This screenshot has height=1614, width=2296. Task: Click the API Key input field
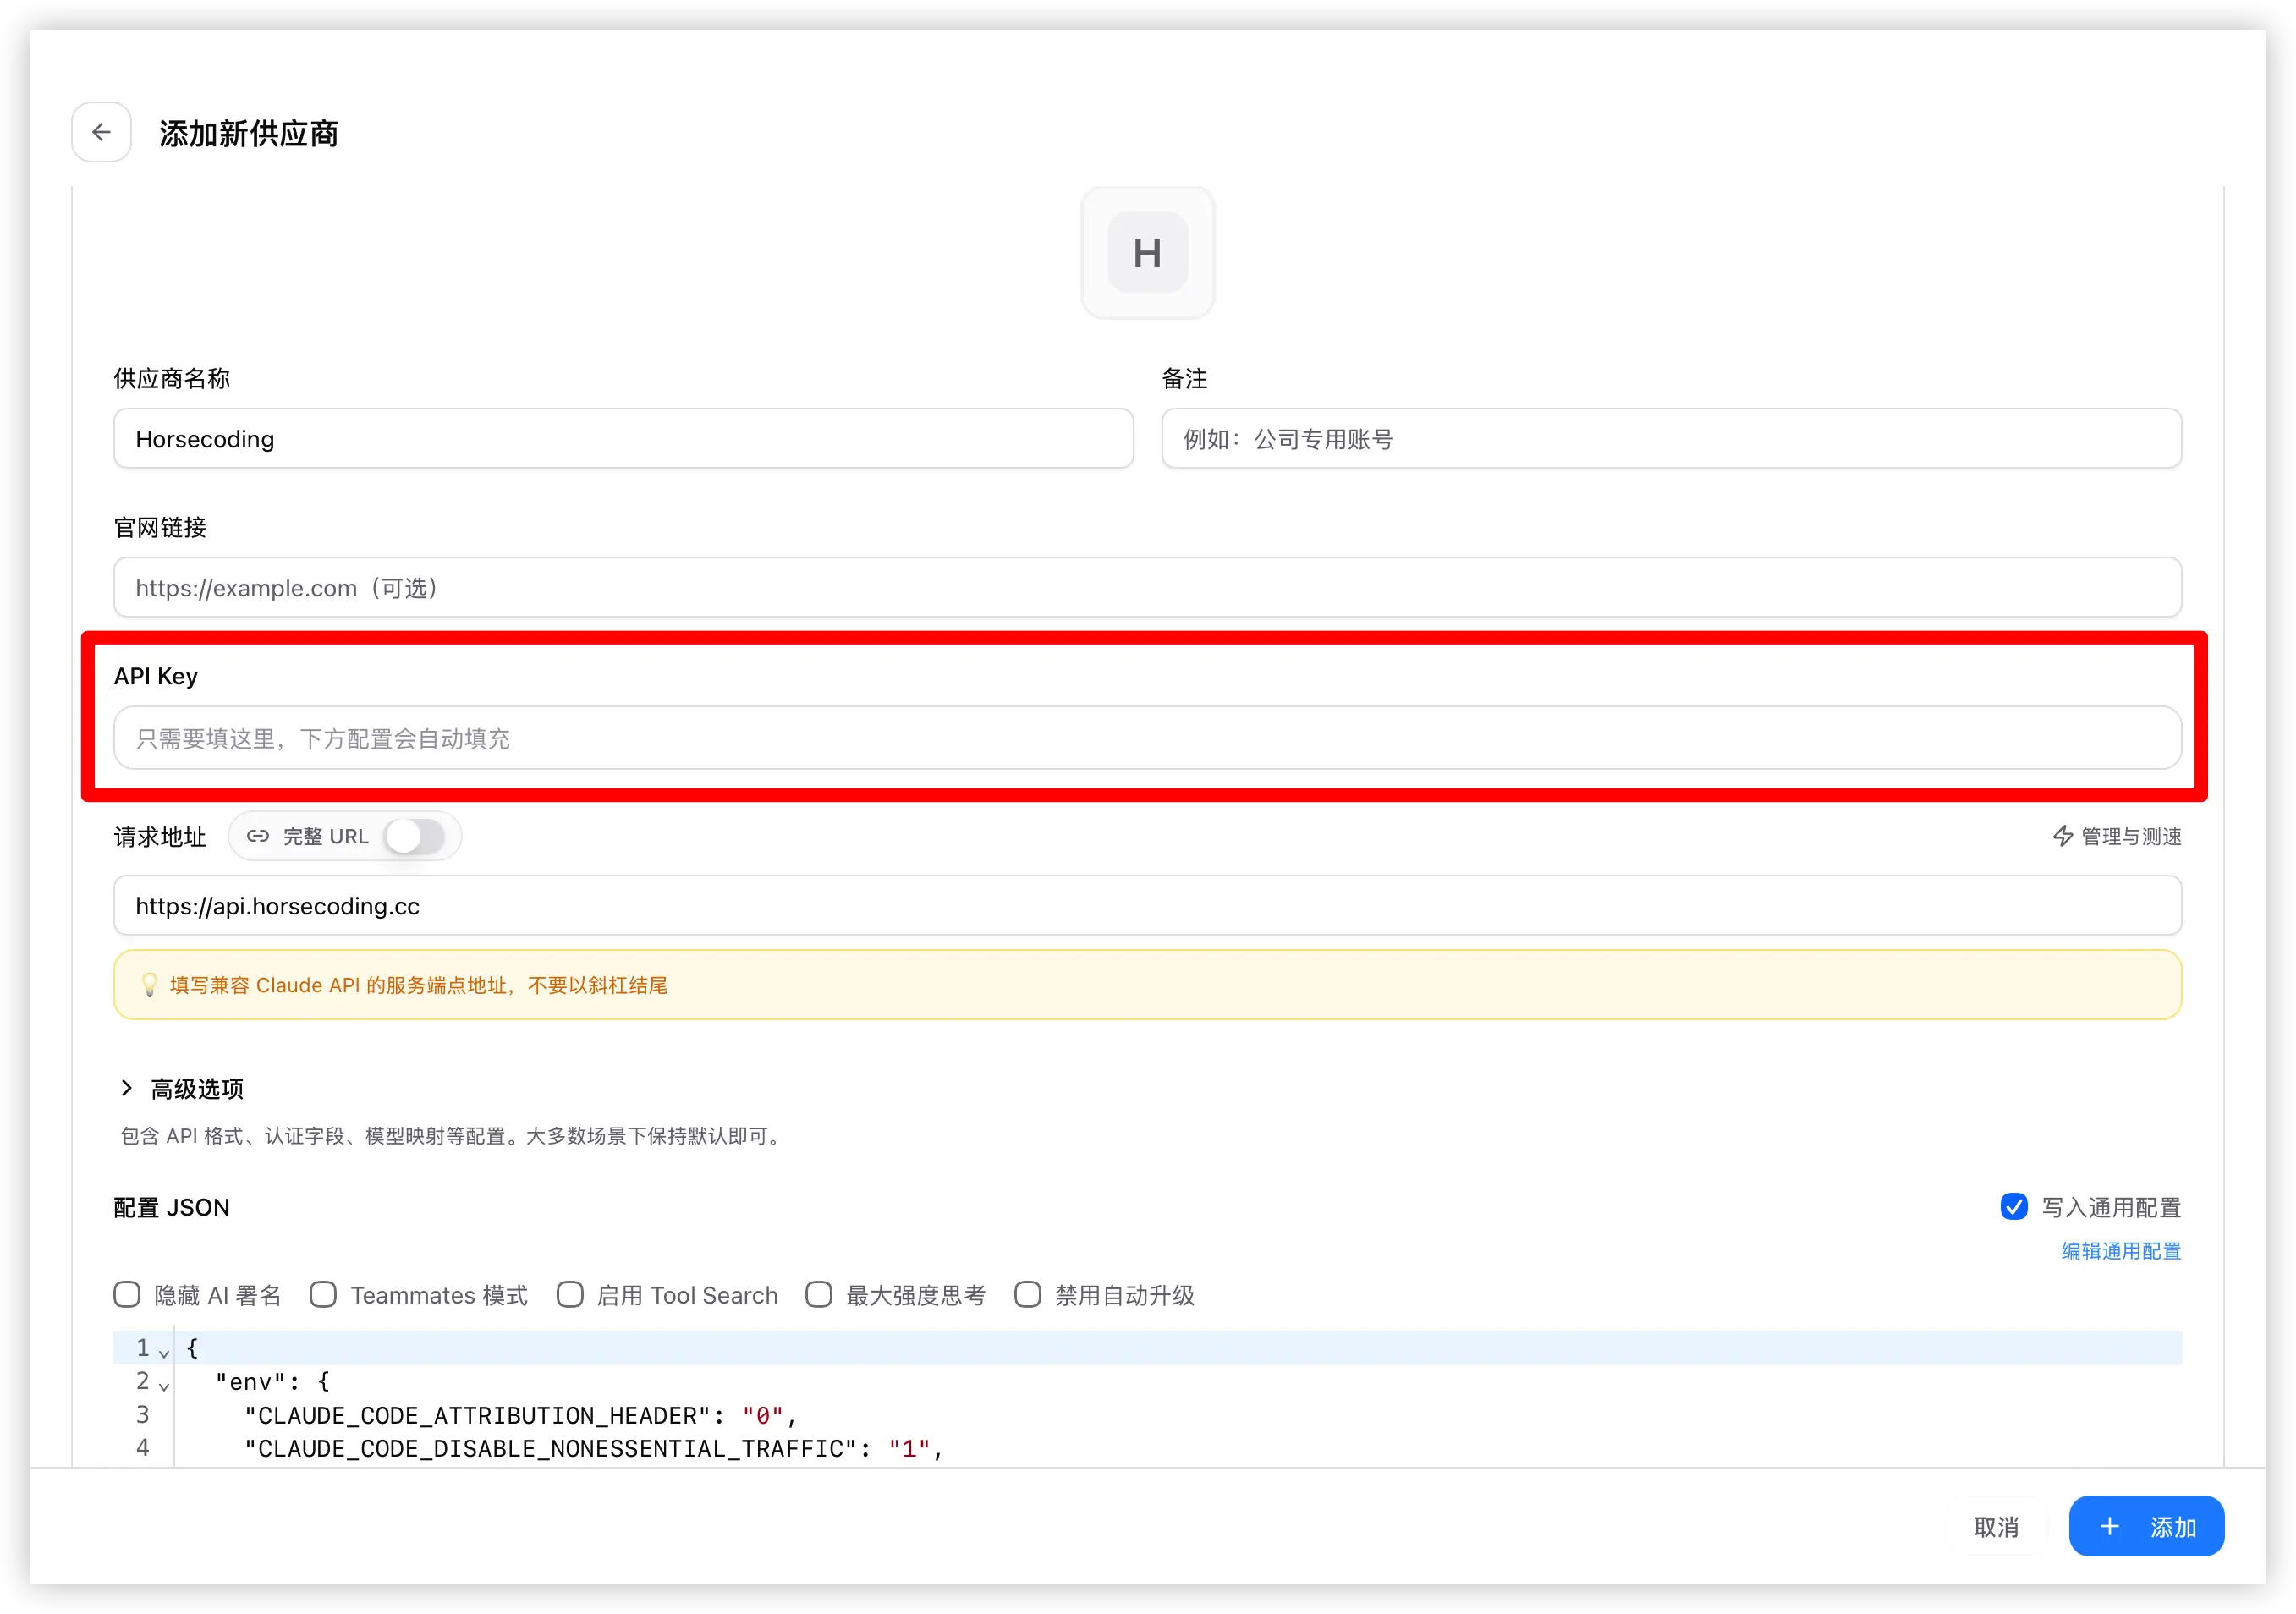(x=1147, y=738)
